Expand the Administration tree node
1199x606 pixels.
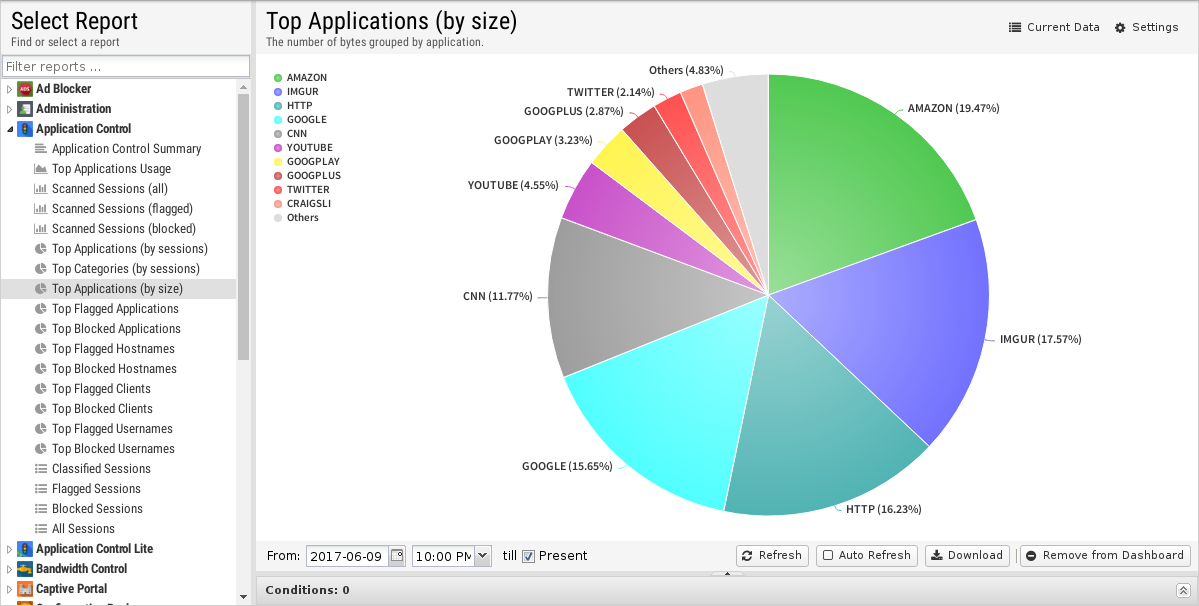pos(9,109)
